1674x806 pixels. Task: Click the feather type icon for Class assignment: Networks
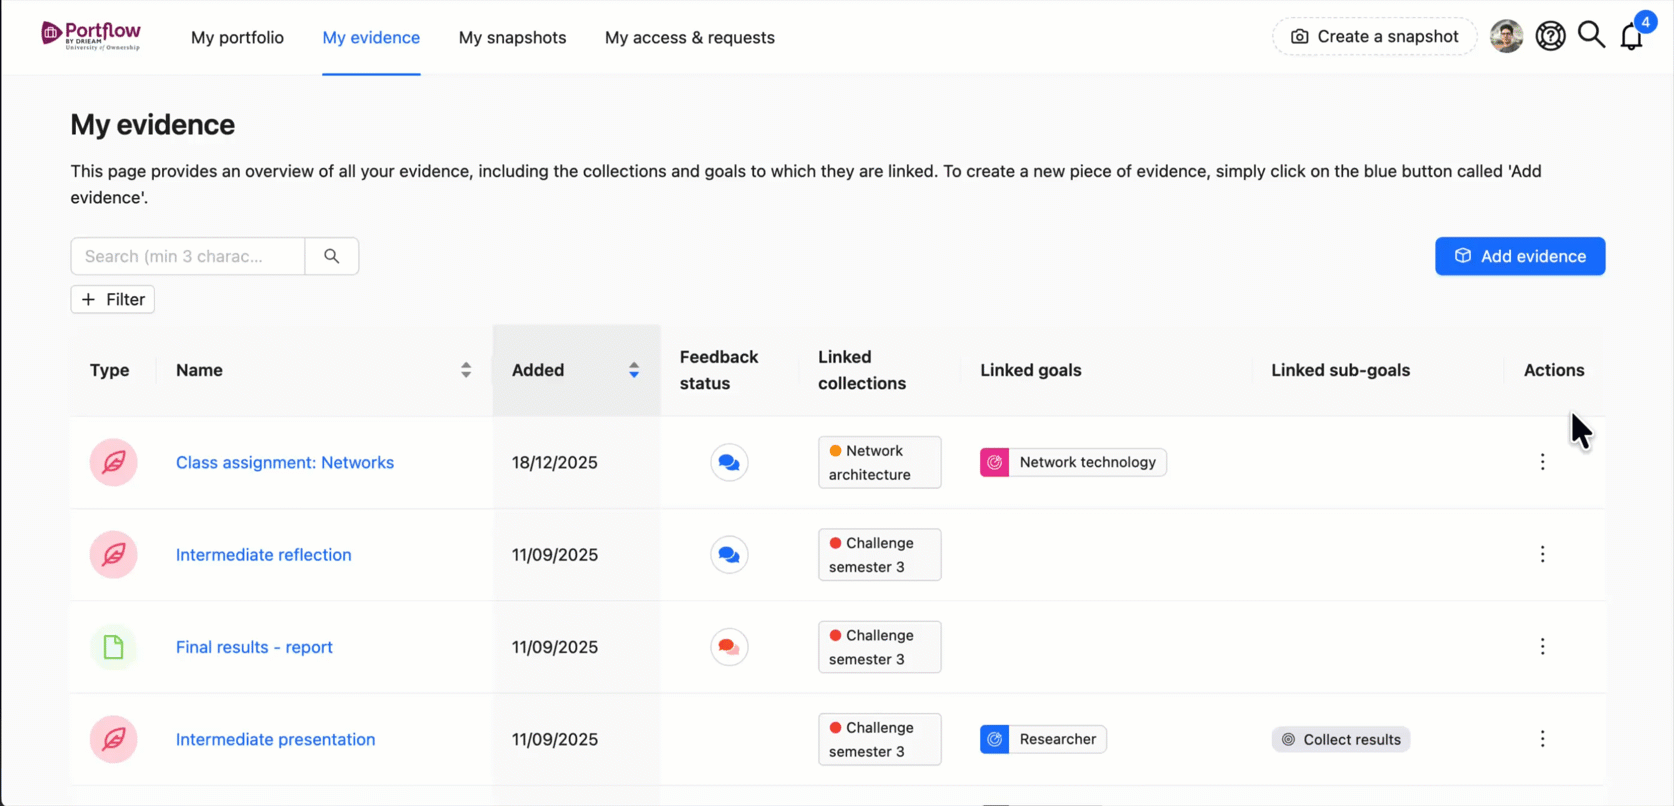coord(114,462)
